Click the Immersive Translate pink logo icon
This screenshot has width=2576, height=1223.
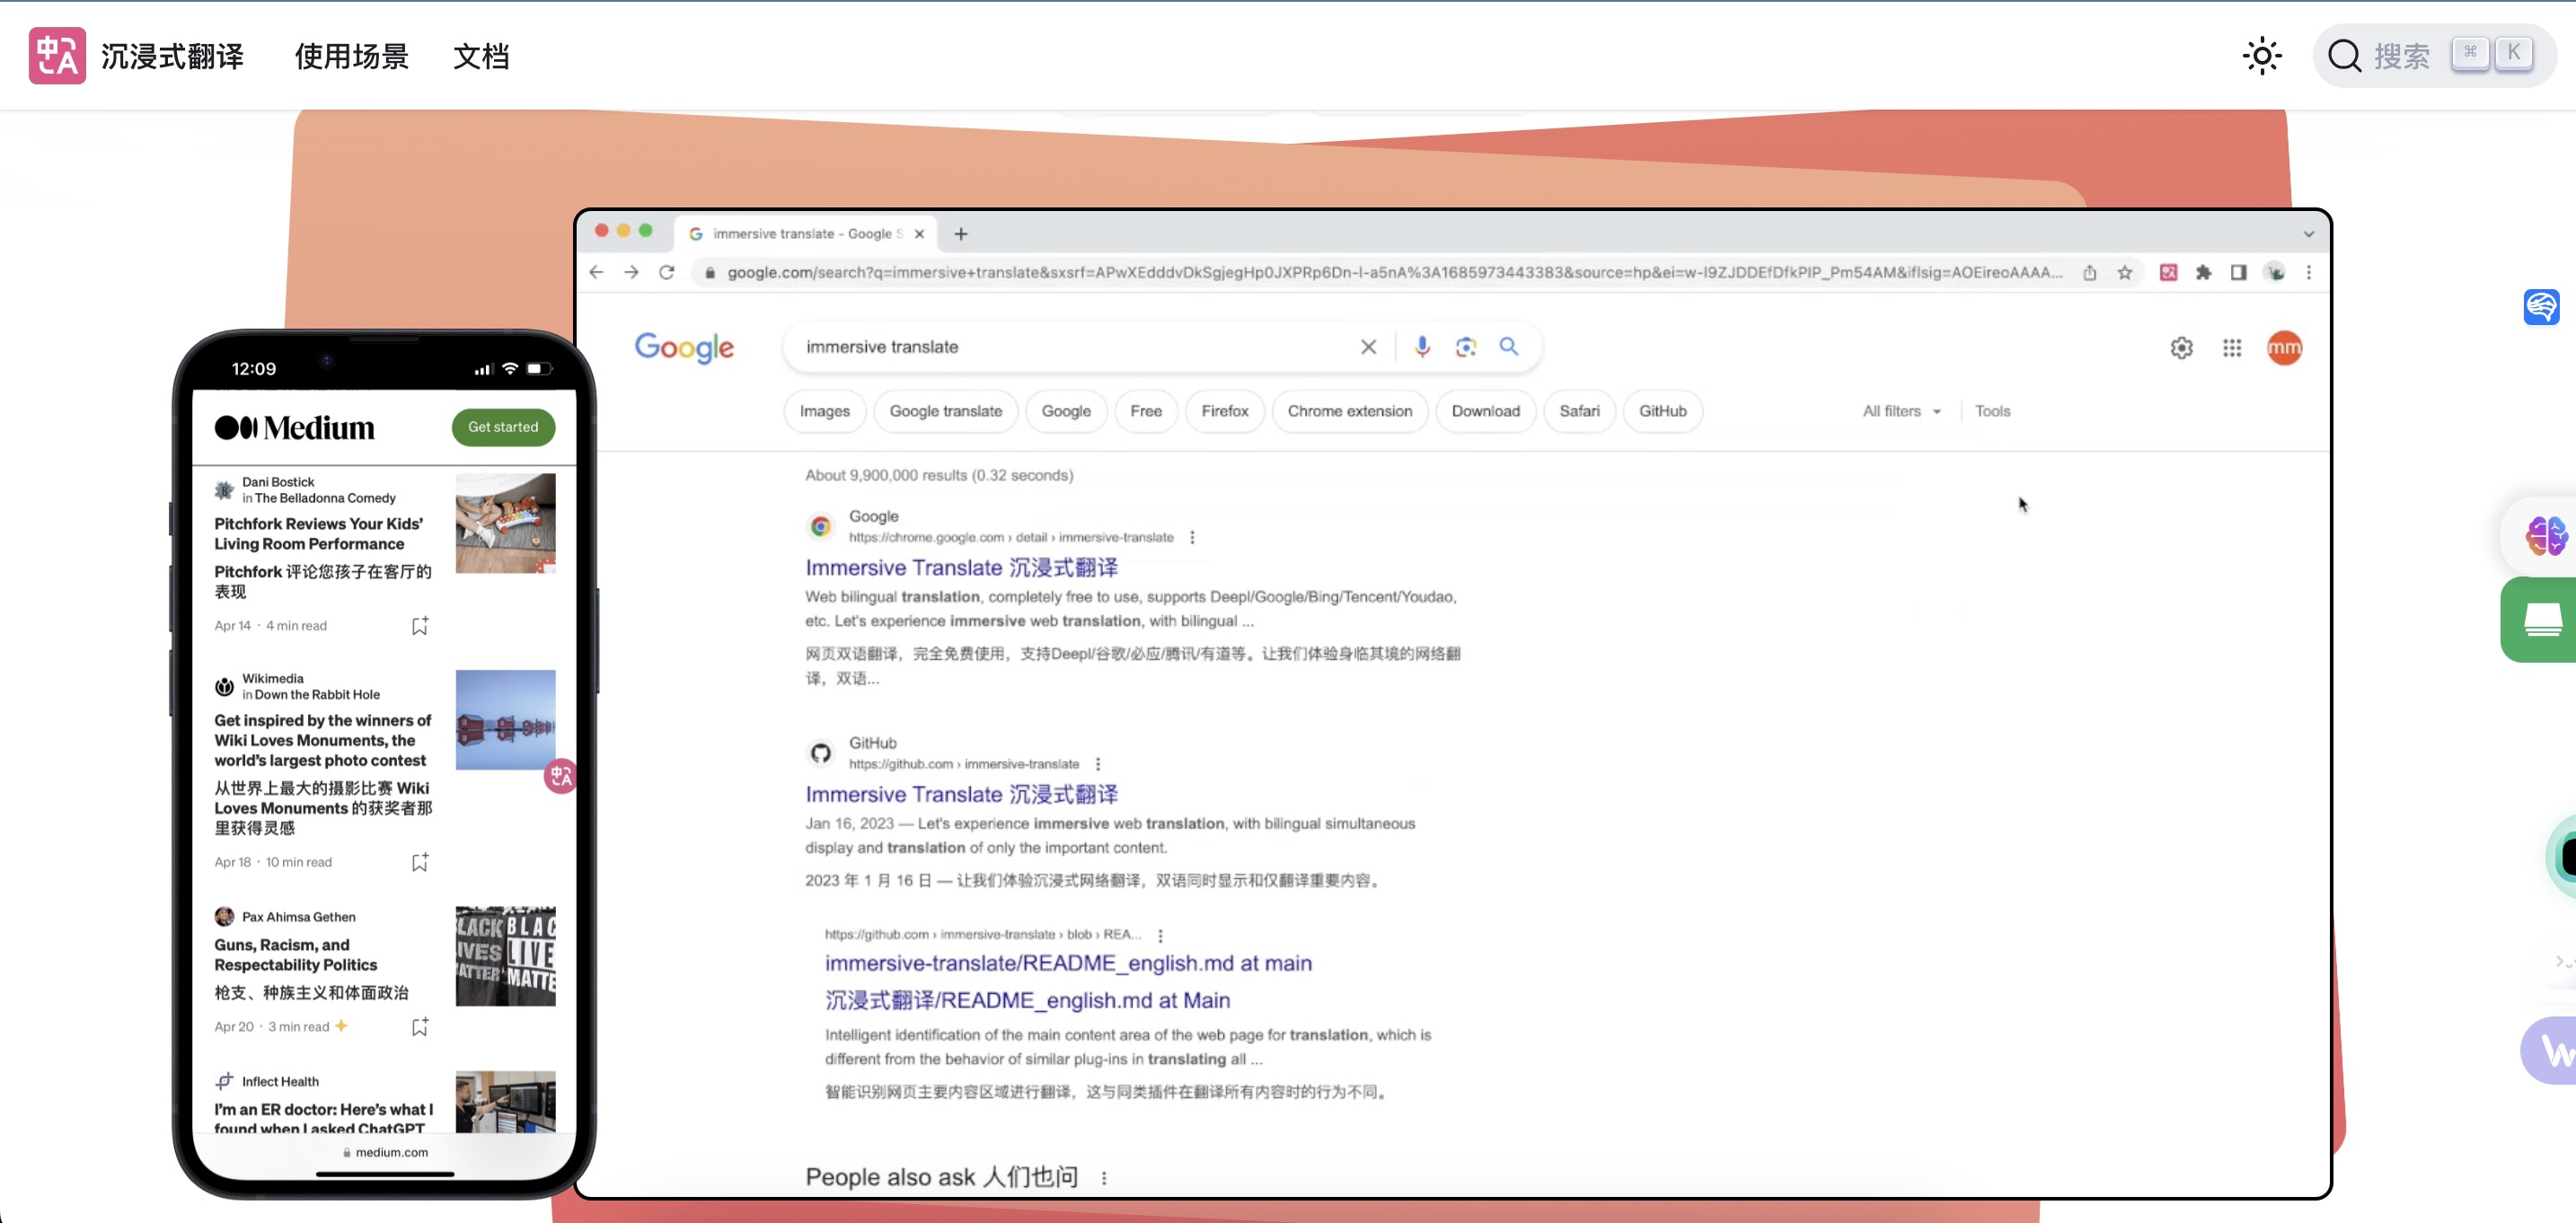(x=57, y=56)
